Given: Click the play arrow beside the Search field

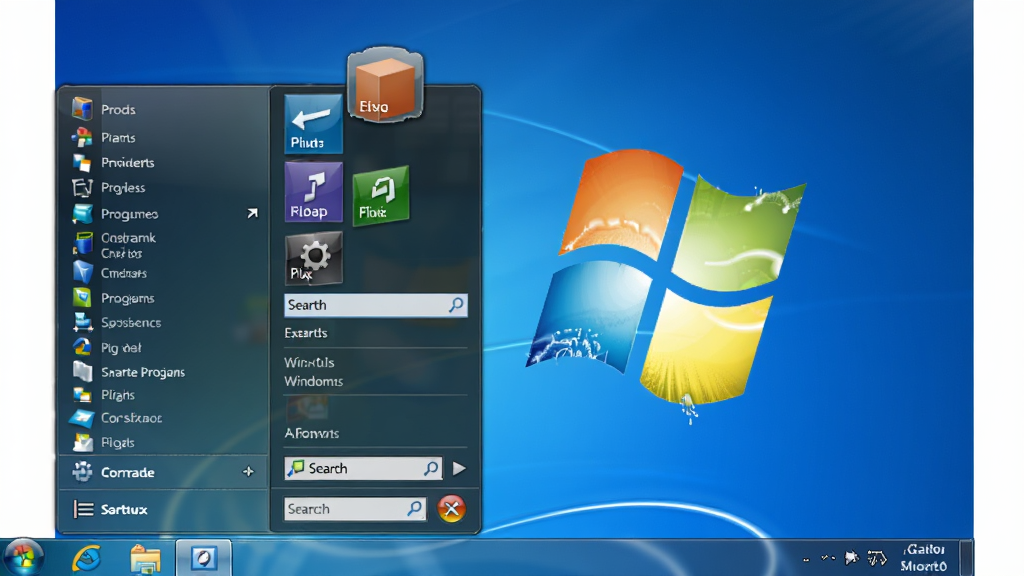Looking at the screenshot, I should [x=459, y=468].
